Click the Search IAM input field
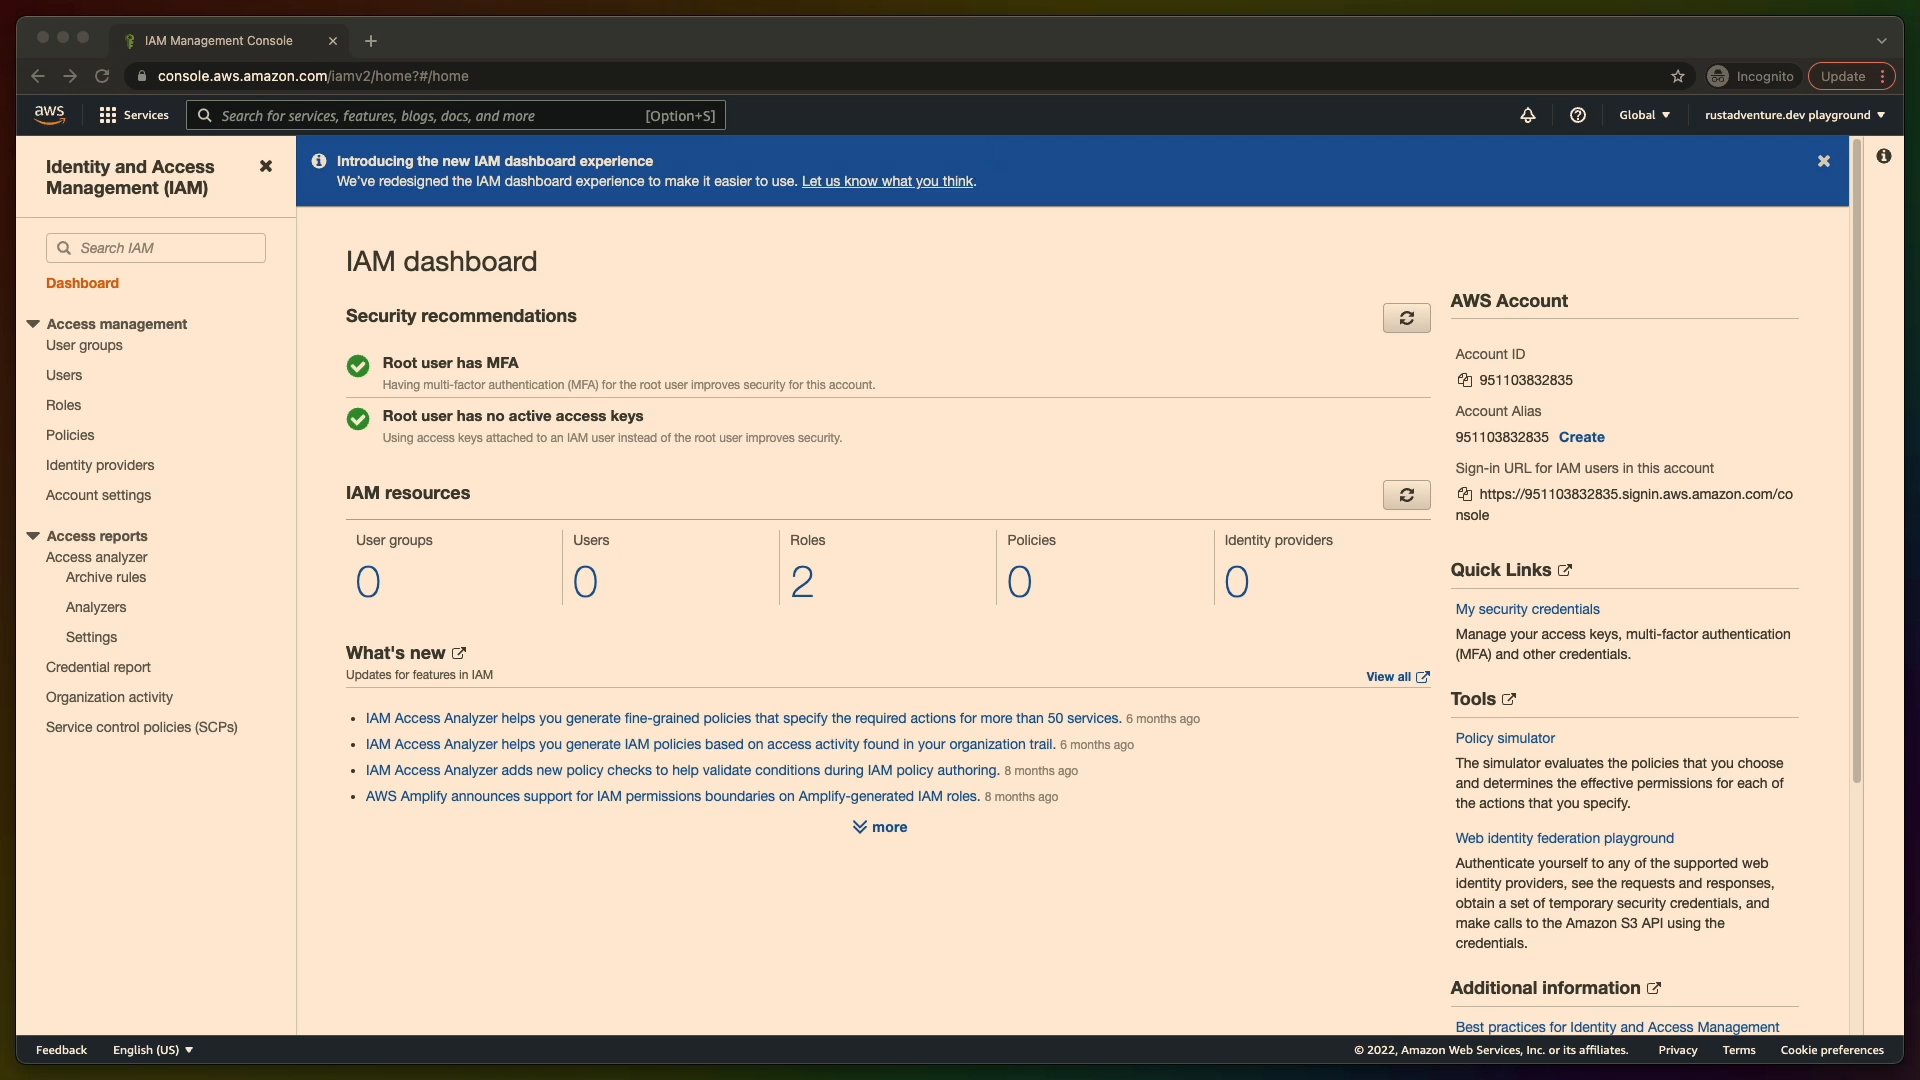Screen dimensions: 1920x1080 click(x=156, y=248)
